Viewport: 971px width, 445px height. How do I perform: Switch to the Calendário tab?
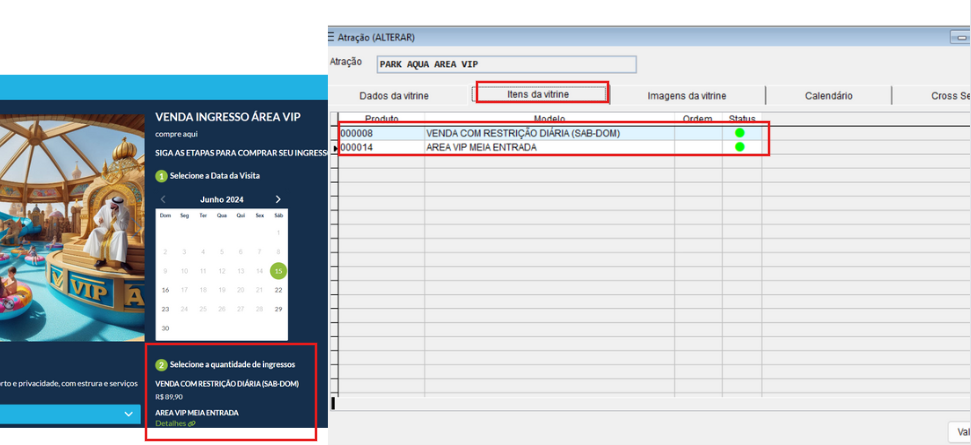point(828,96)
